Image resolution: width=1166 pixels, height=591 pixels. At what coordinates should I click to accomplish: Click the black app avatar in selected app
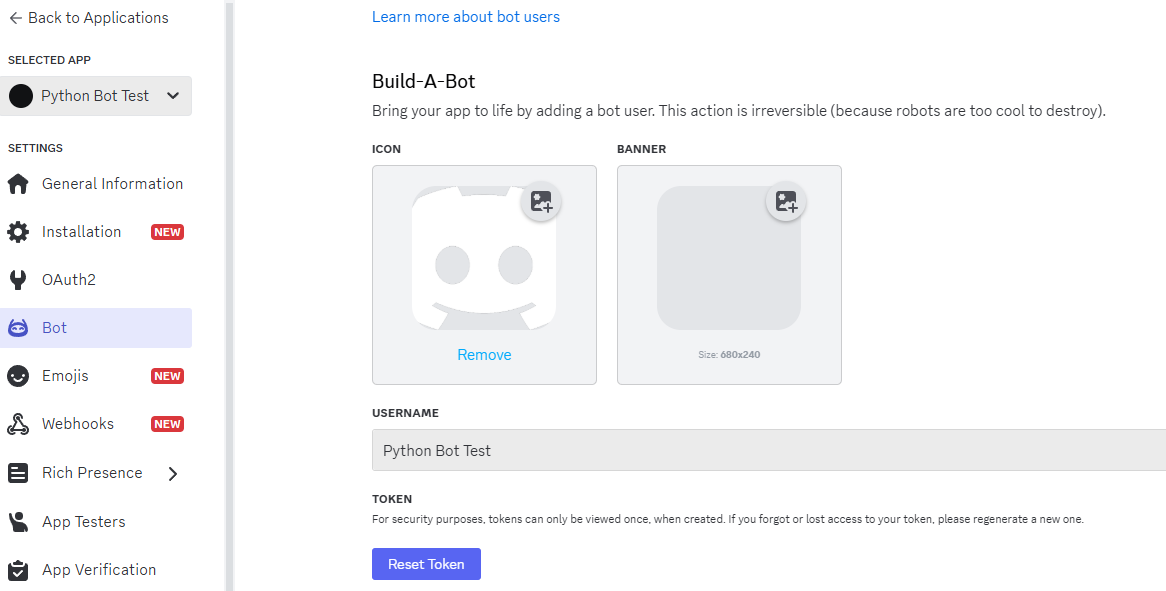point(21,96)
